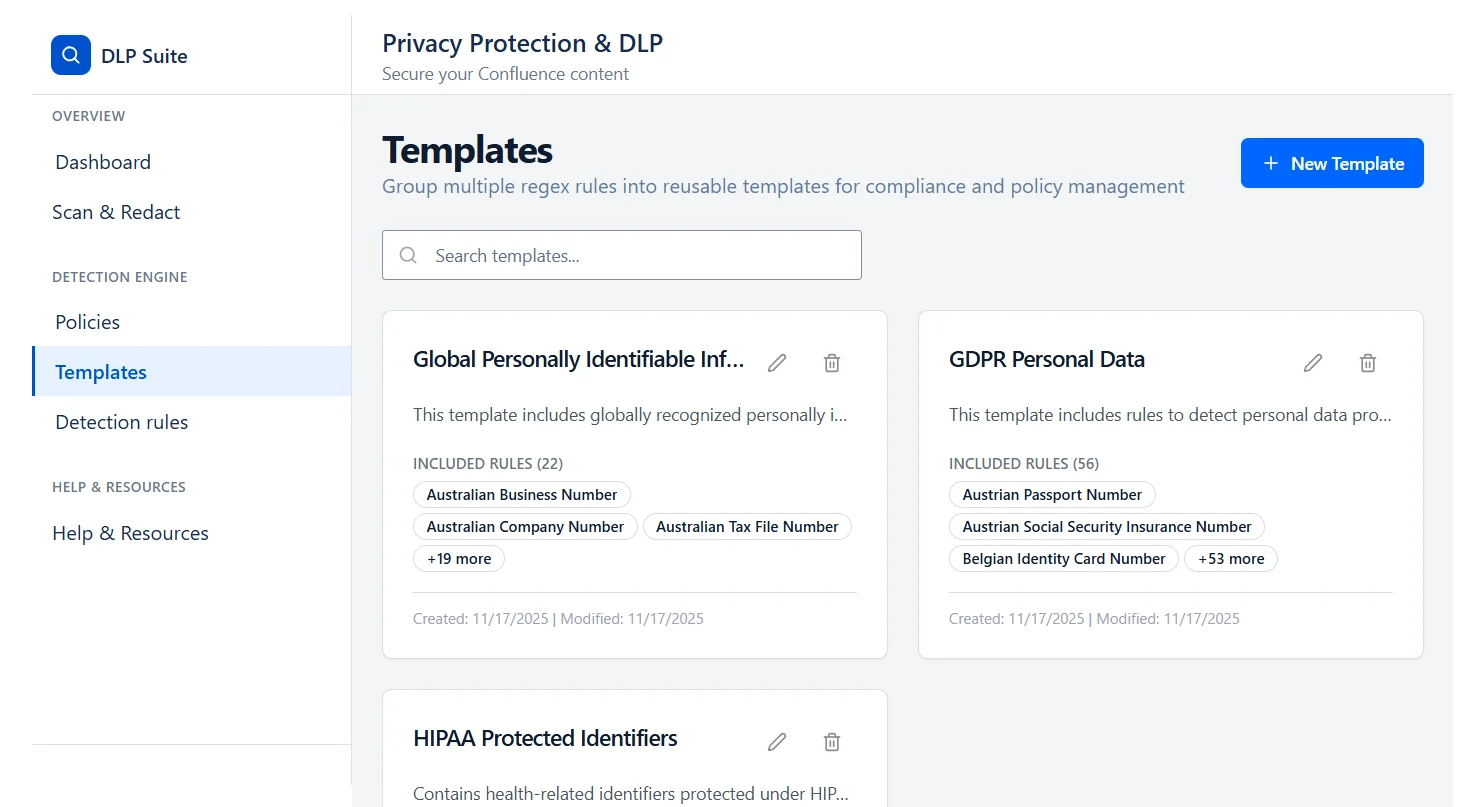The width and height of the screenshot is (1457, 807).
Task: Click the search magnifier icon in search bar
Action: pos(407,255)
